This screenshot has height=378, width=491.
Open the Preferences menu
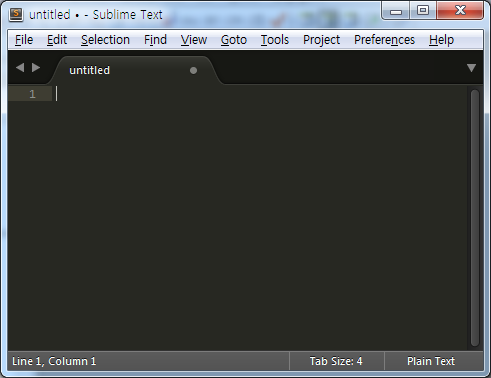tap(384, 40)
